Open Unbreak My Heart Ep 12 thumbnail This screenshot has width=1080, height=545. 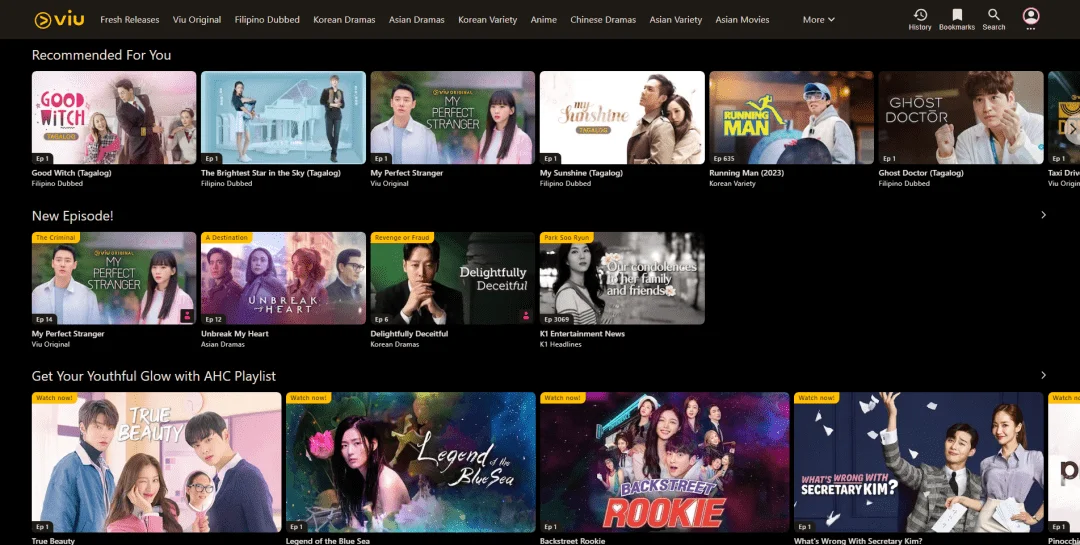click(283, 278)
